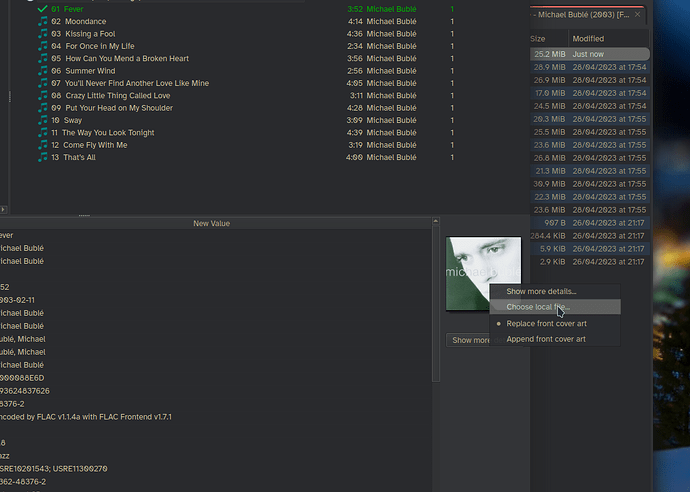Screen dimensions: 690x492
Task: Click the 3:52 duration of Fever
Action: click(x=355, y=9)
